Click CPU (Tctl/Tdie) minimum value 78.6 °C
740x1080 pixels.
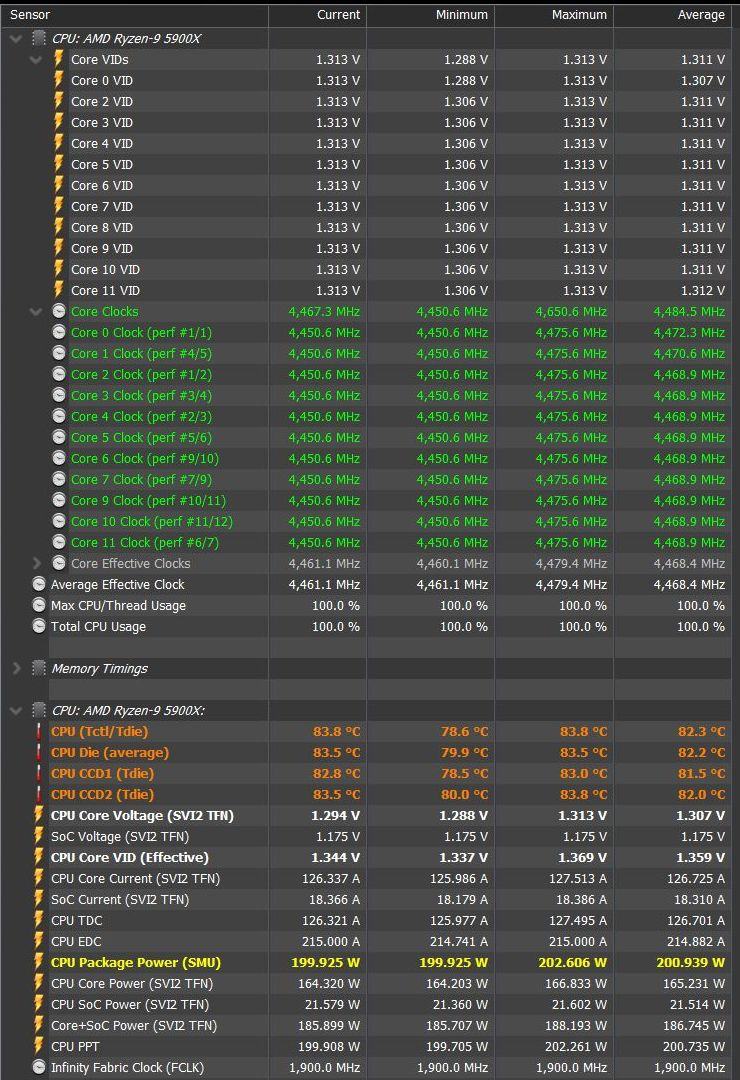464,731
